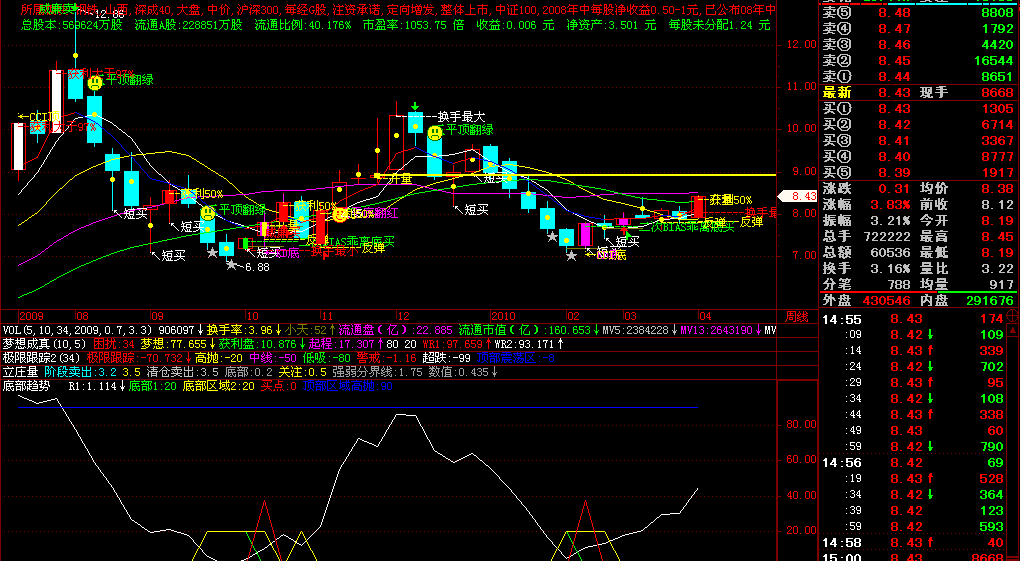Click the 7.00 price axis label
Screen dimensions: 1020x561
coord(804,256)
